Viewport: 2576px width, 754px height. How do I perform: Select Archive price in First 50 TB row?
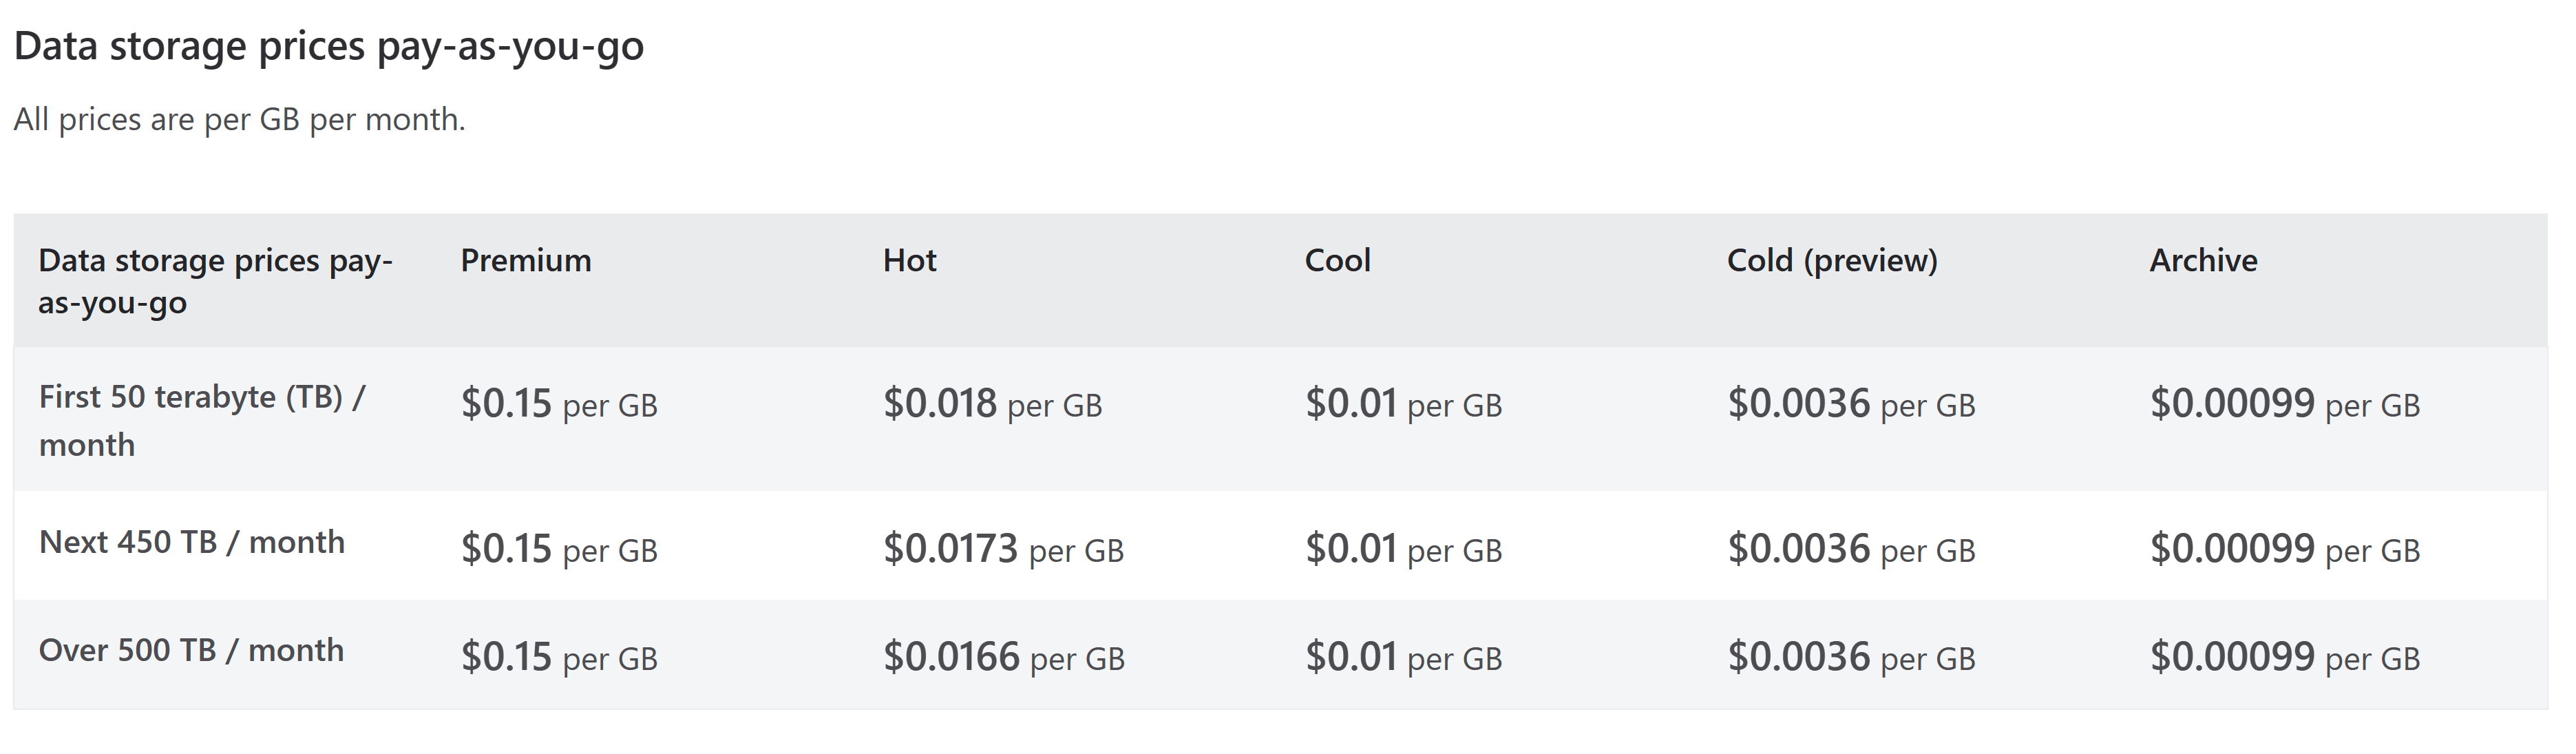coord(2285,404)
